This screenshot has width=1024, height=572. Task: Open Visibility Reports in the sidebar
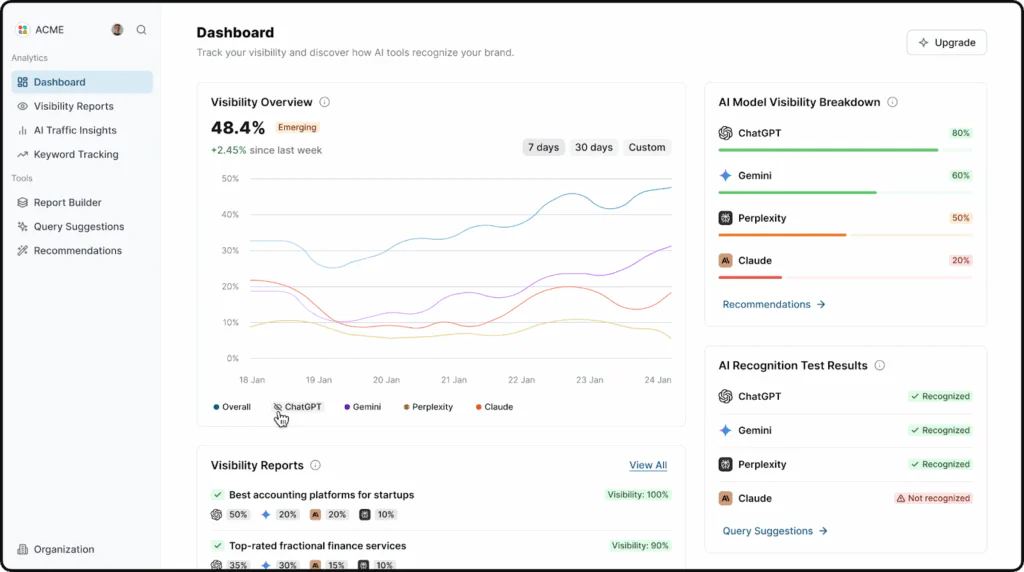[x=73, y=106]
